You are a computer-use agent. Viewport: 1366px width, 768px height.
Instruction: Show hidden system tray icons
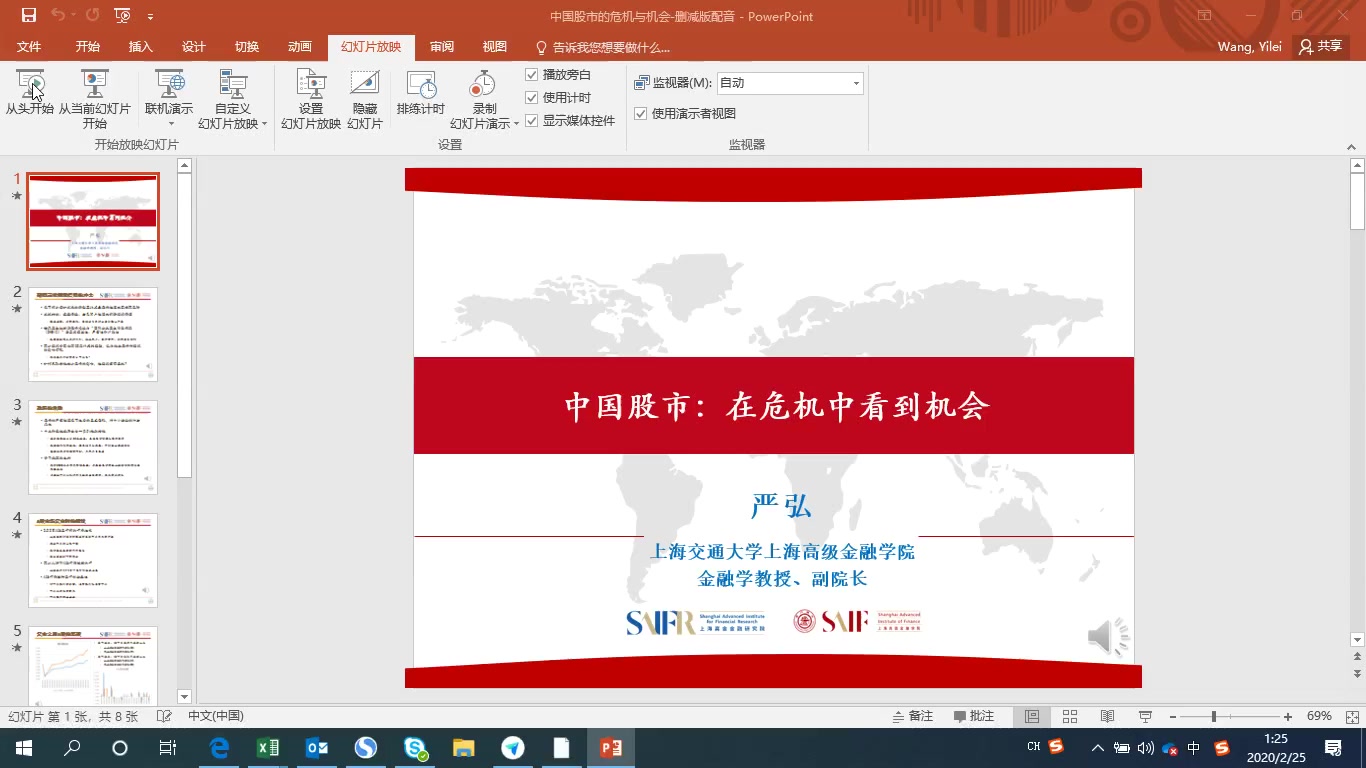(x=1097, y=748)
